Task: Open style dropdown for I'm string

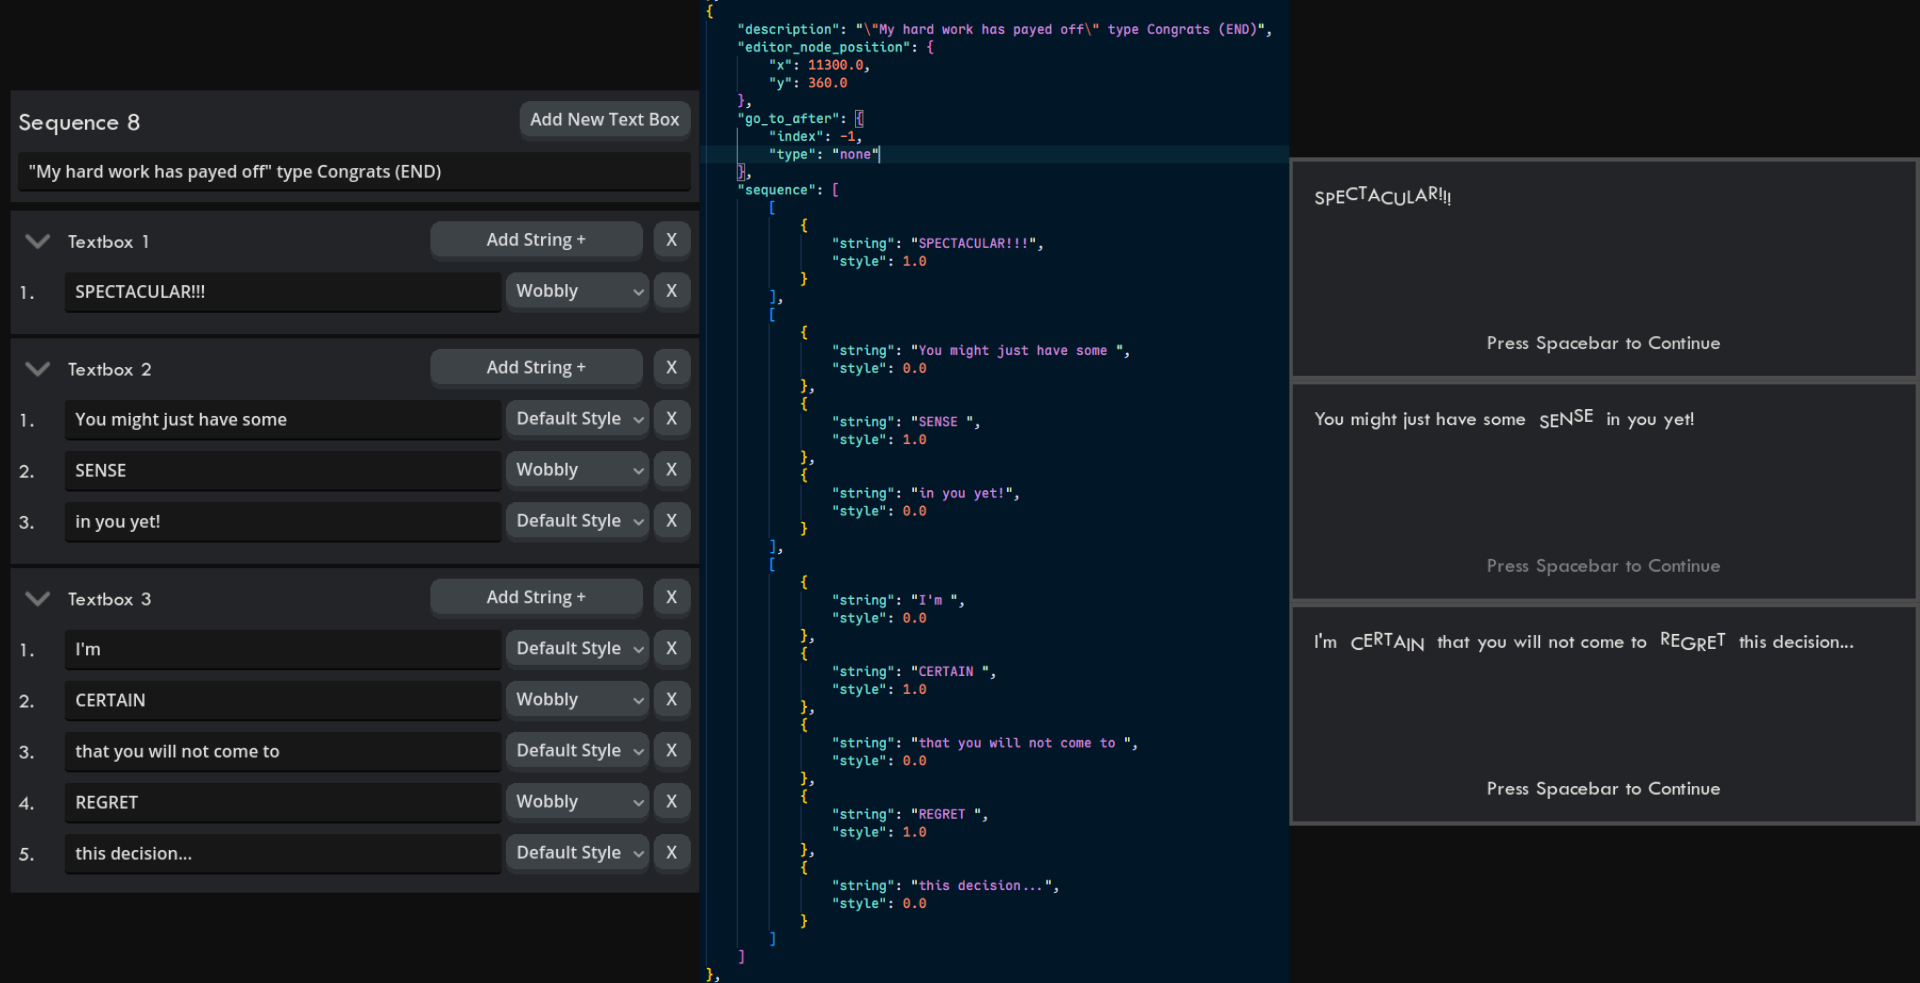Action: 577,649
